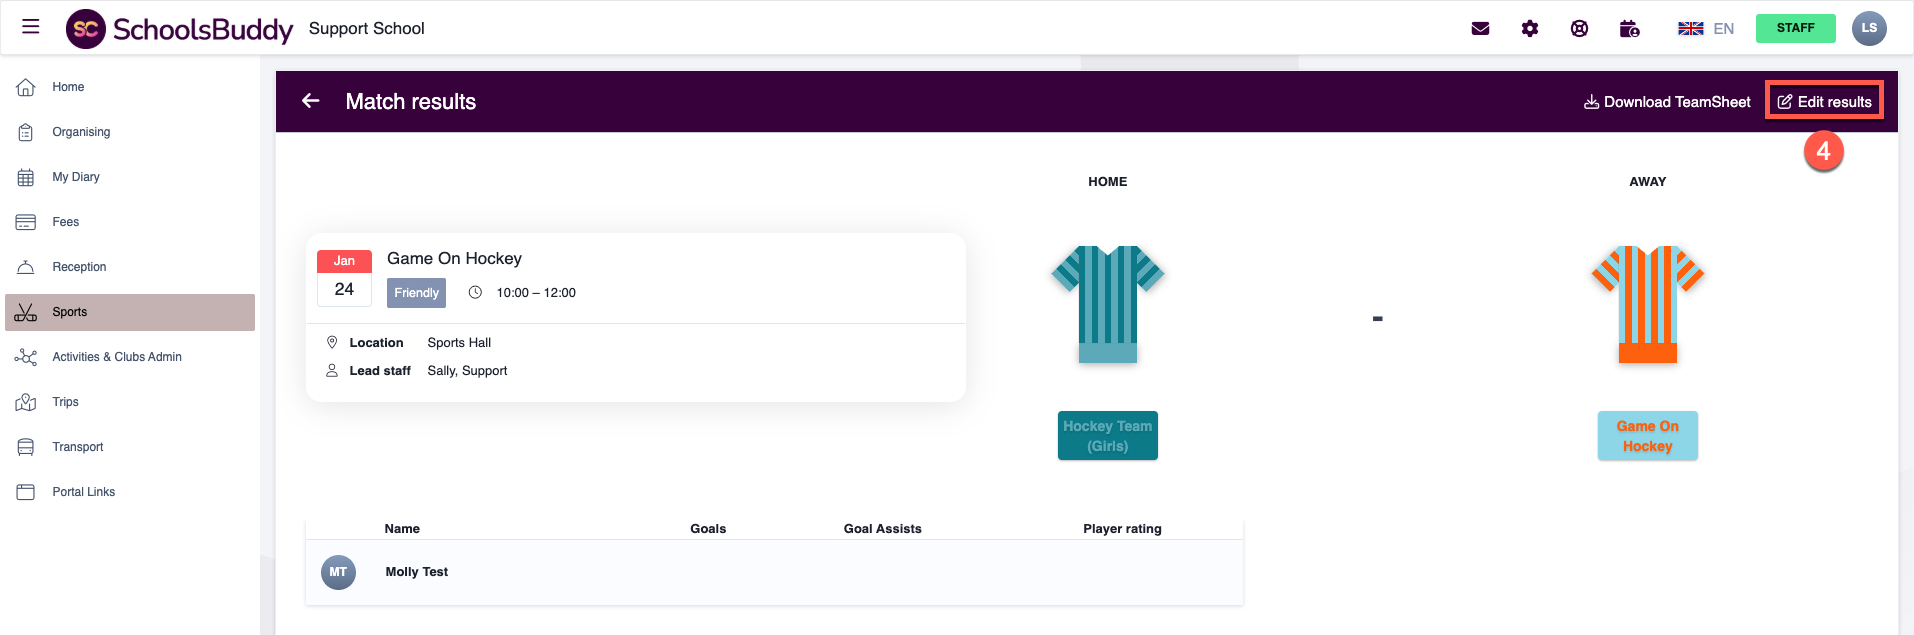Click the SchoolsBuddy logo
Viewport: 1914px width, 635px height.
180,29
